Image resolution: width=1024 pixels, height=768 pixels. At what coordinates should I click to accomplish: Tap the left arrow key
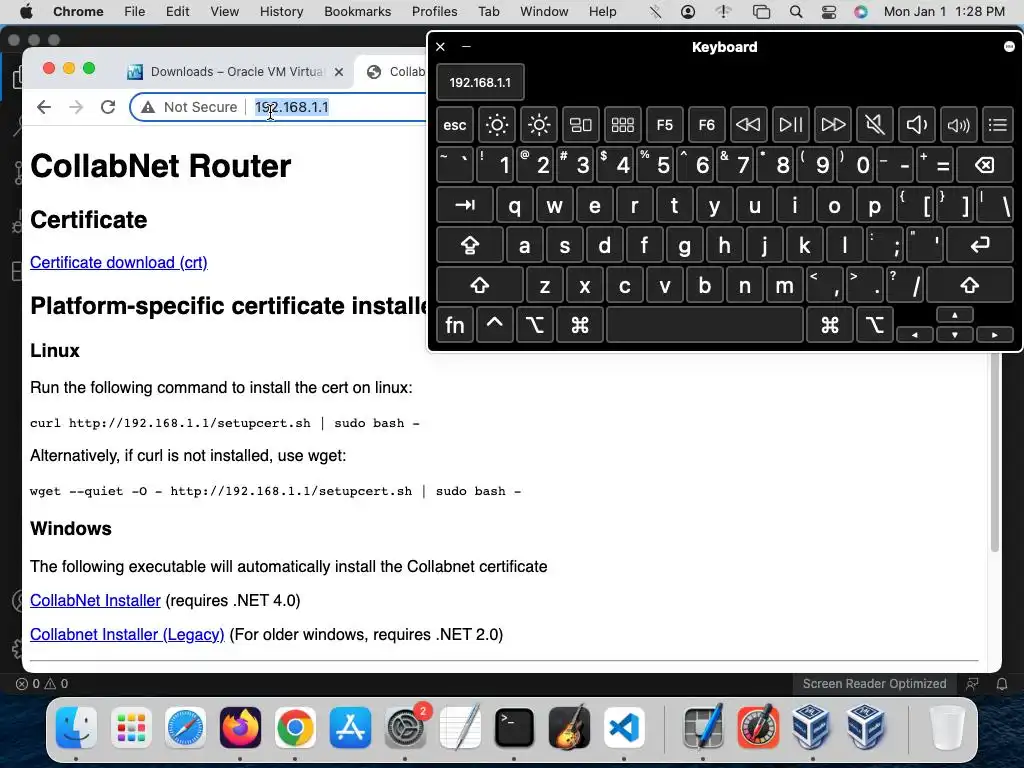[915, 334]
